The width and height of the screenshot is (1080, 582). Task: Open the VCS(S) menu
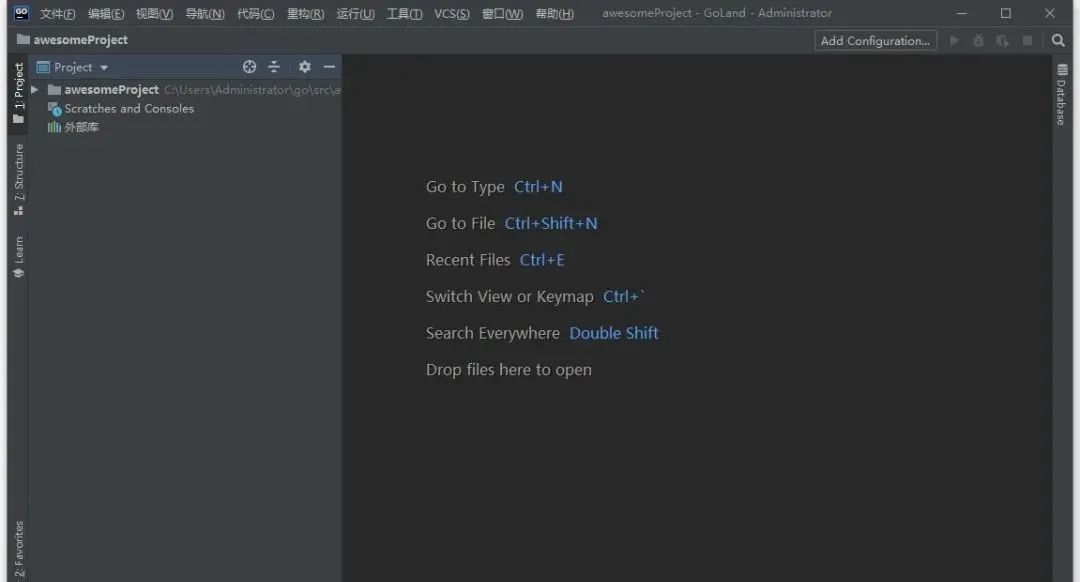[x=451, y=13]
